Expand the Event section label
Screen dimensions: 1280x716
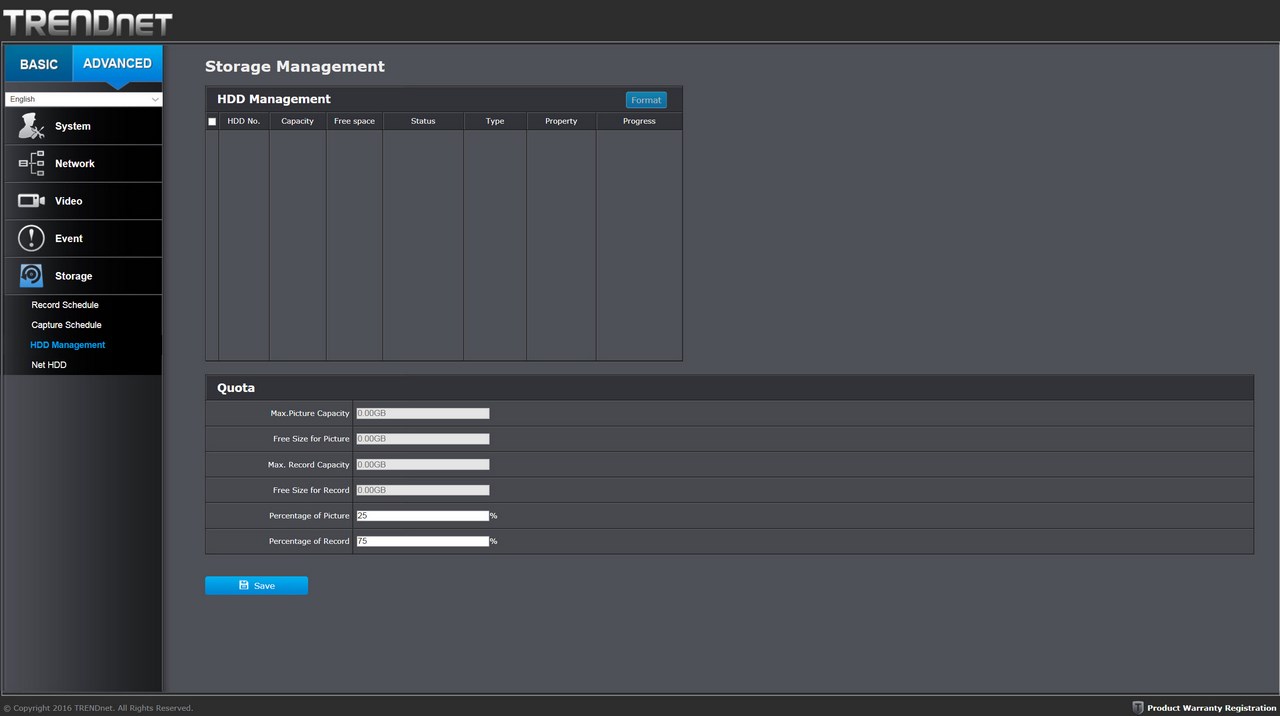coord(69,238)
